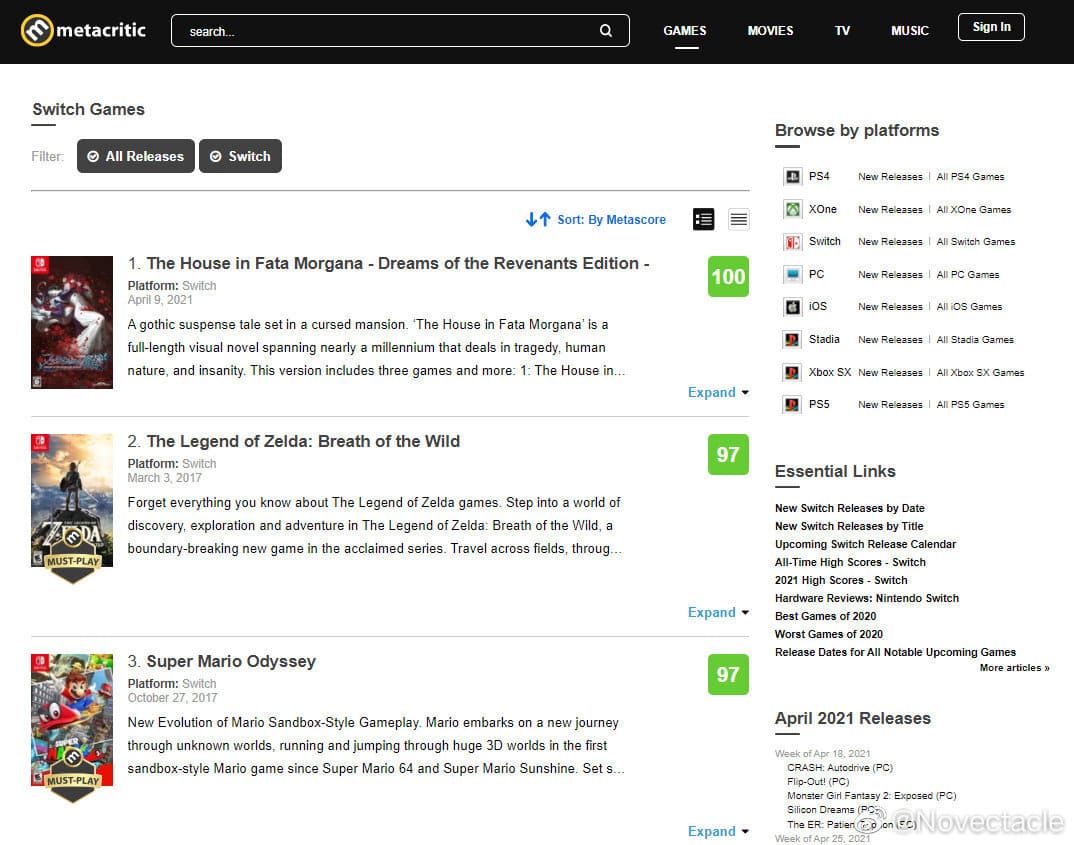This screenshot has height=845, width=1074.
Task: Click the Metacritic logo icon
Action: pos(37,30)
